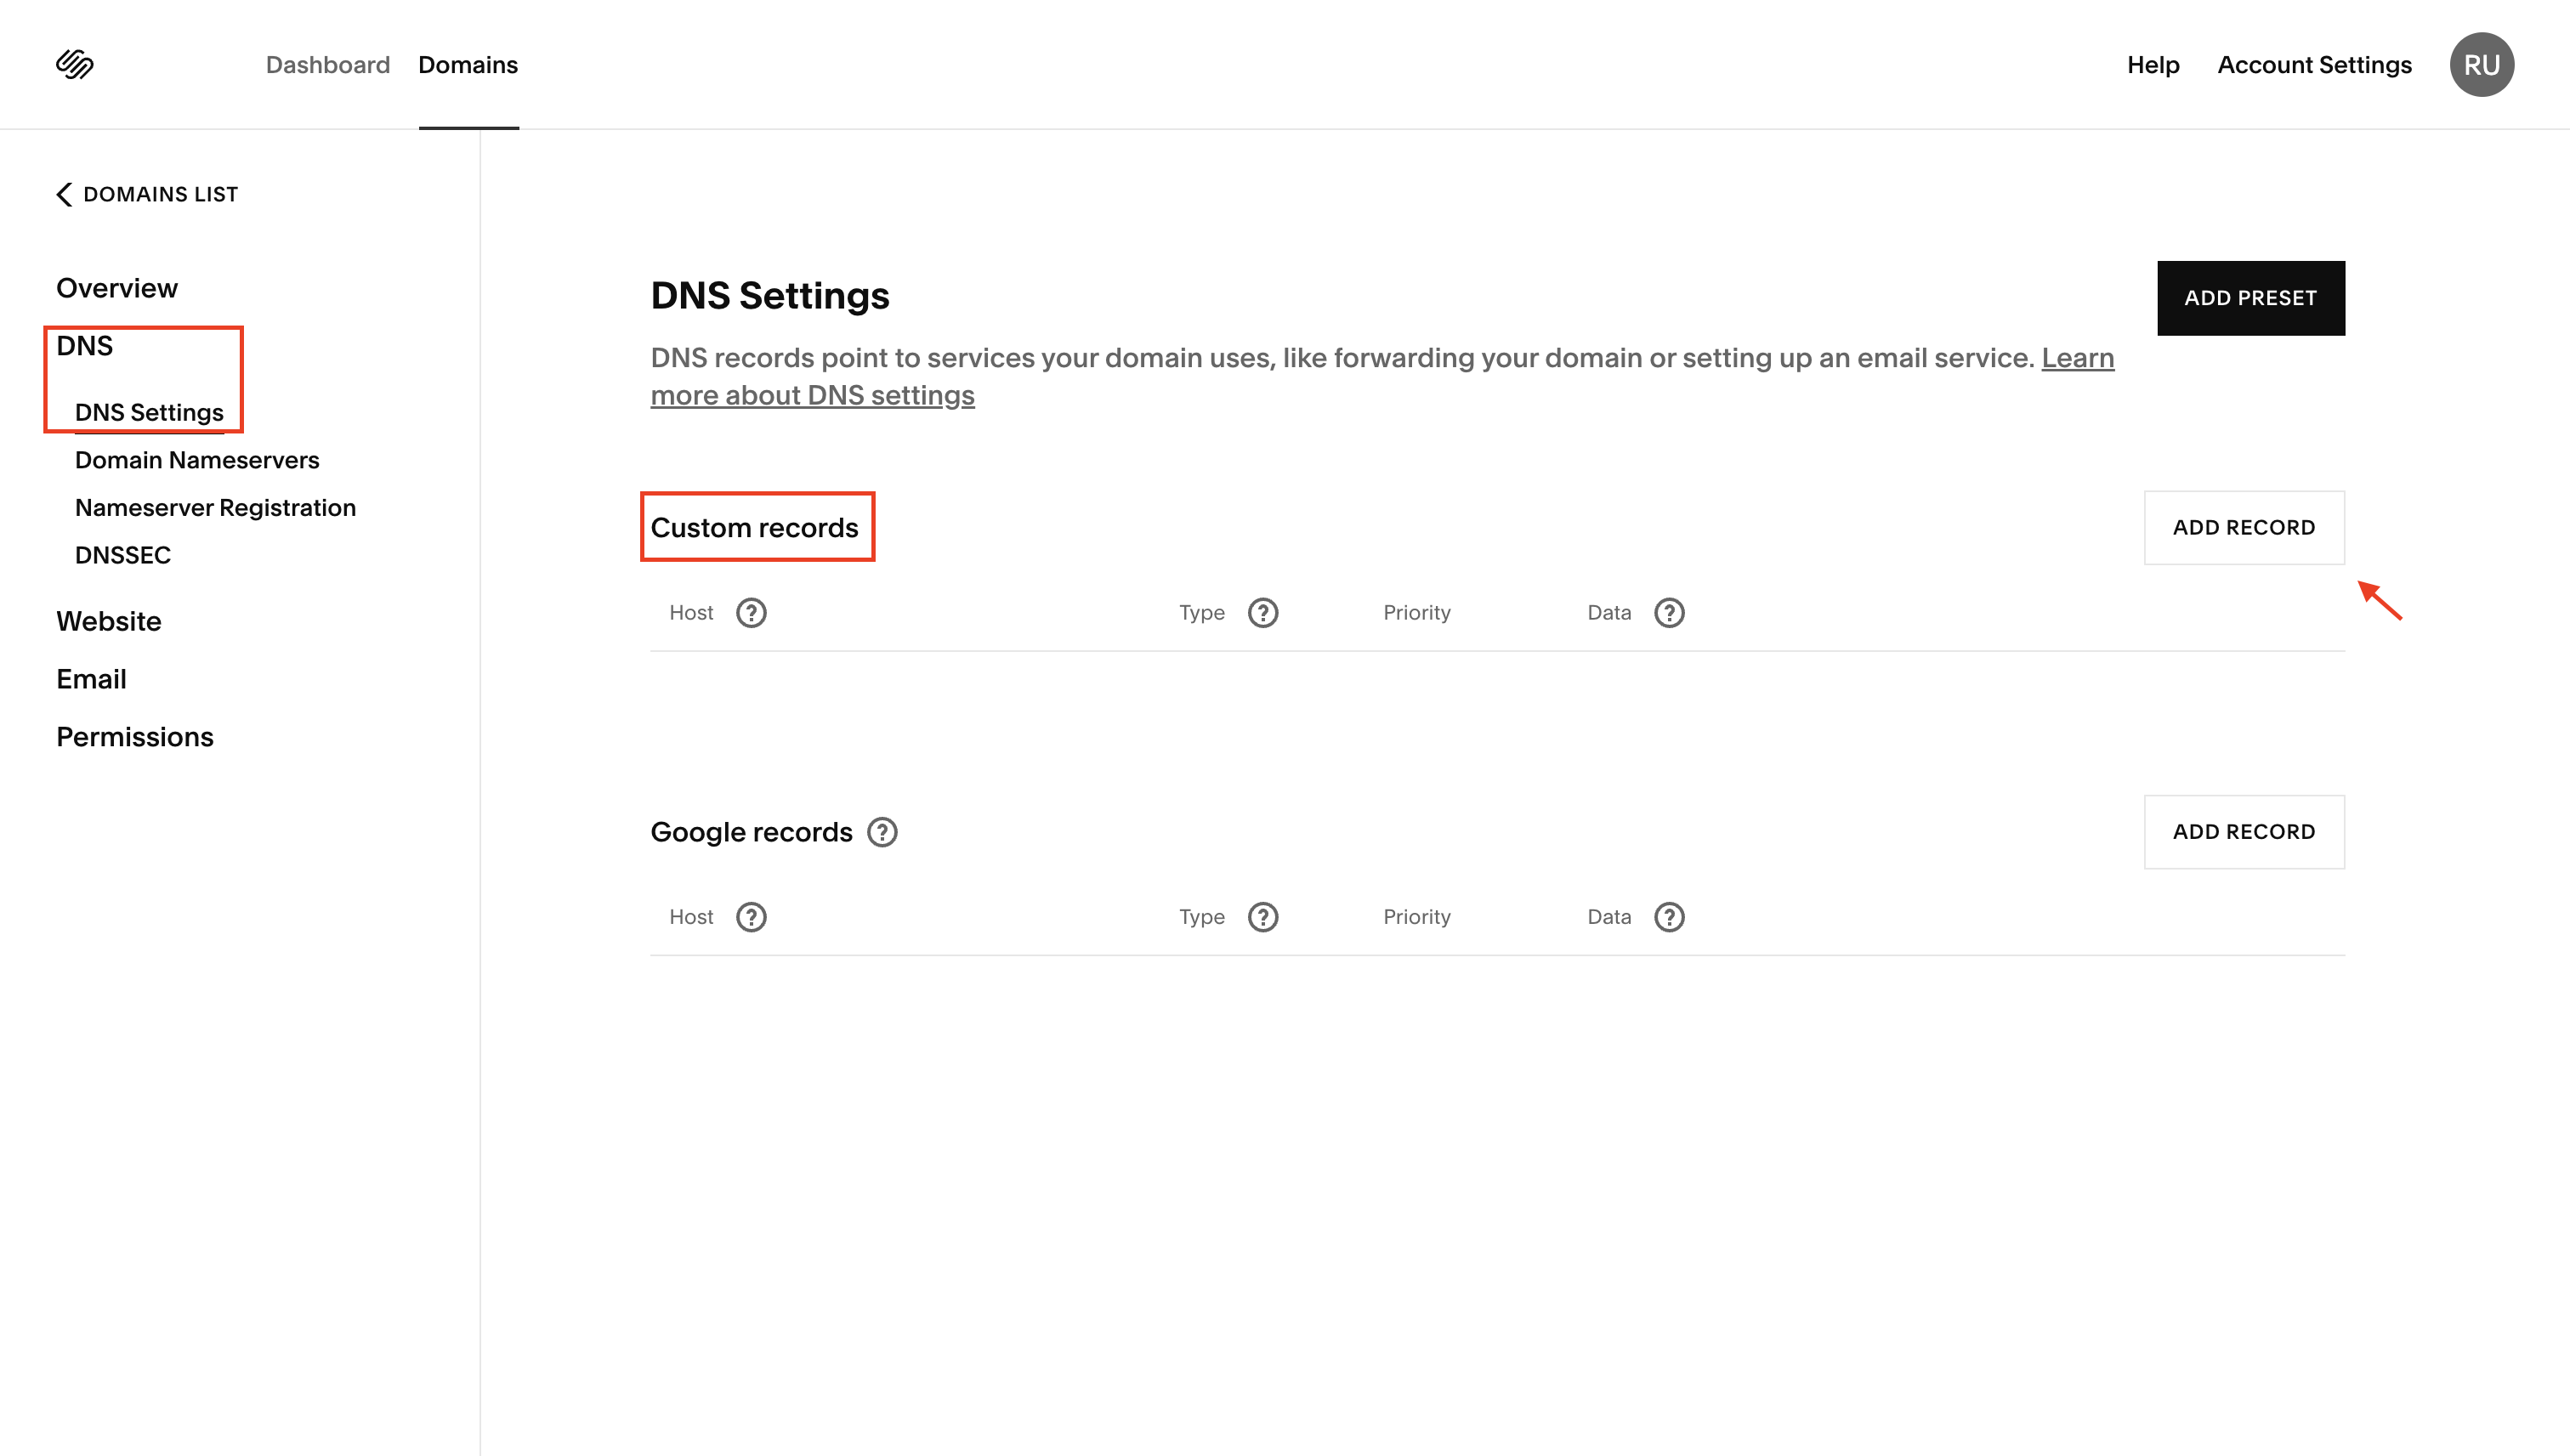
Task: Click the Squarespace logo icon
Action: [x=75, y=65]
